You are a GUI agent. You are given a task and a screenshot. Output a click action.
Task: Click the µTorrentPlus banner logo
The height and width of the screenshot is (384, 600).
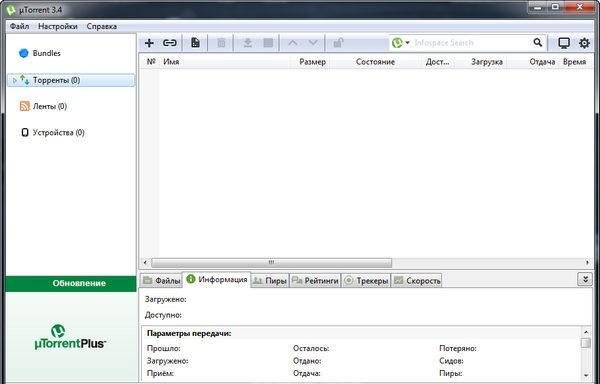pos(70,337)
